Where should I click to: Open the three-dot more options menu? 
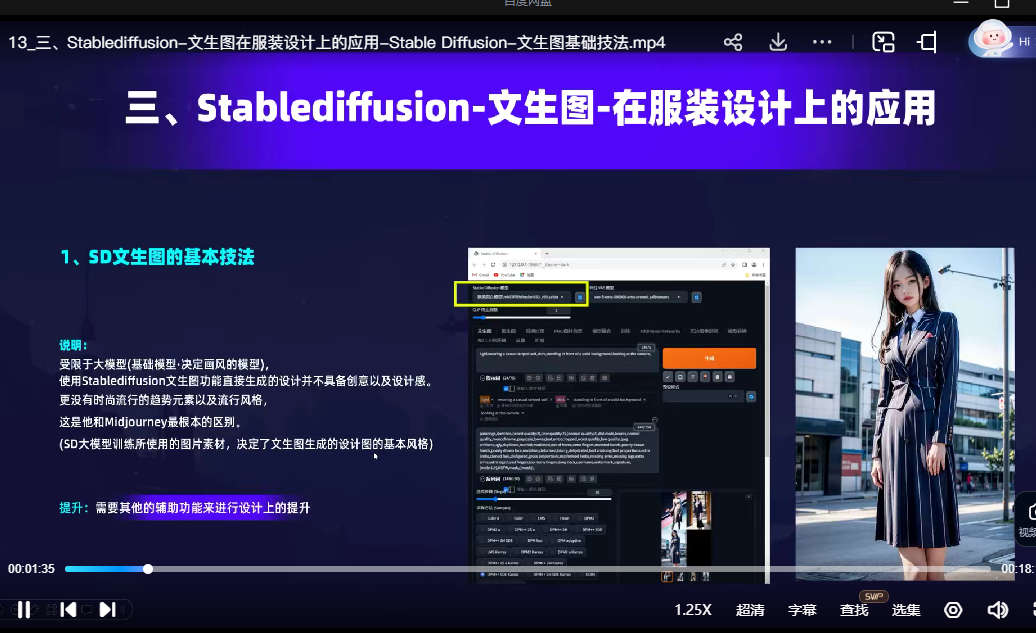coord(822,42)
